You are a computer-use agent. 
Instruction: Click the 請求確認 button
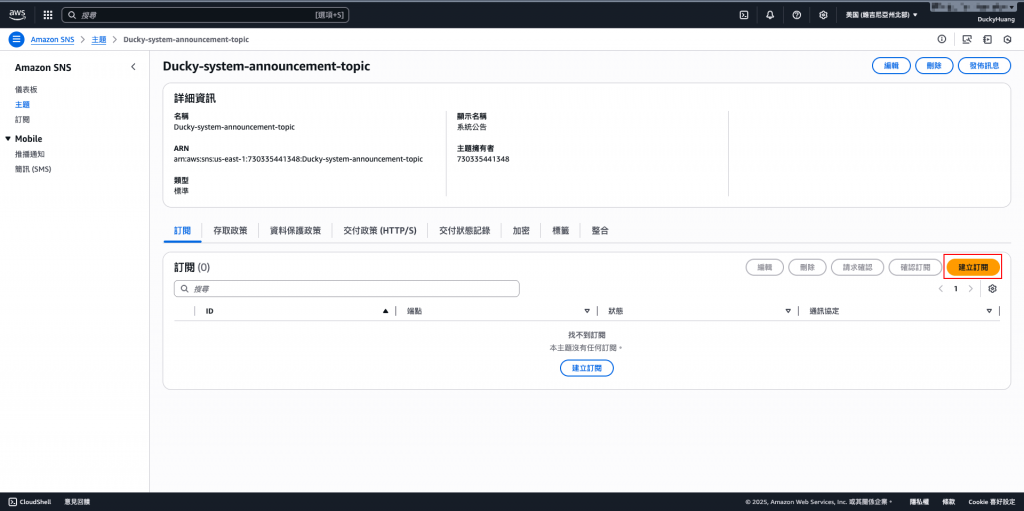point(857,267)
